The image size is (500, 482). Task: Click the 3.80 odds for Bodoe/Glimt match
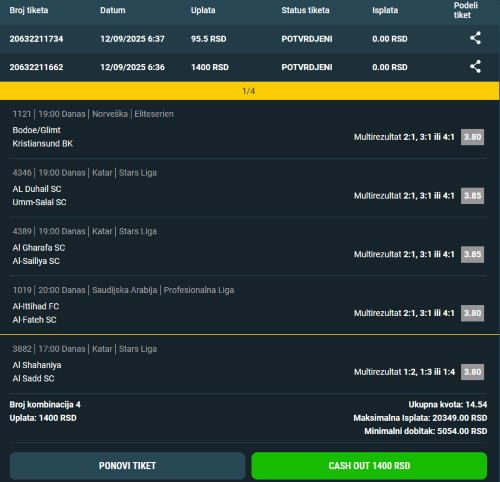coord(472,137)
